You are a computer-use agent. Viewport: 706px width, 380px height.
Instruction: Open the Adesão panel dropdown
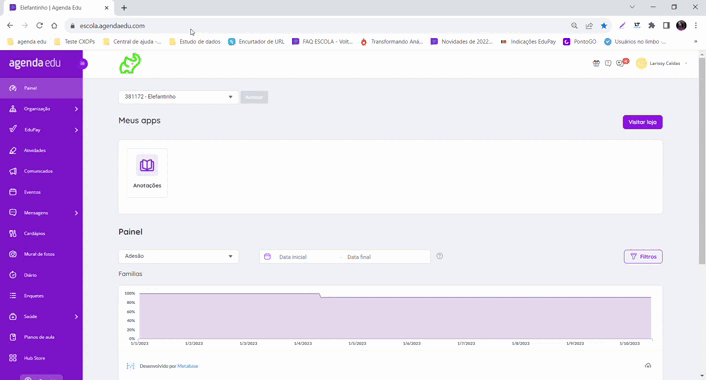coord(178,256)
